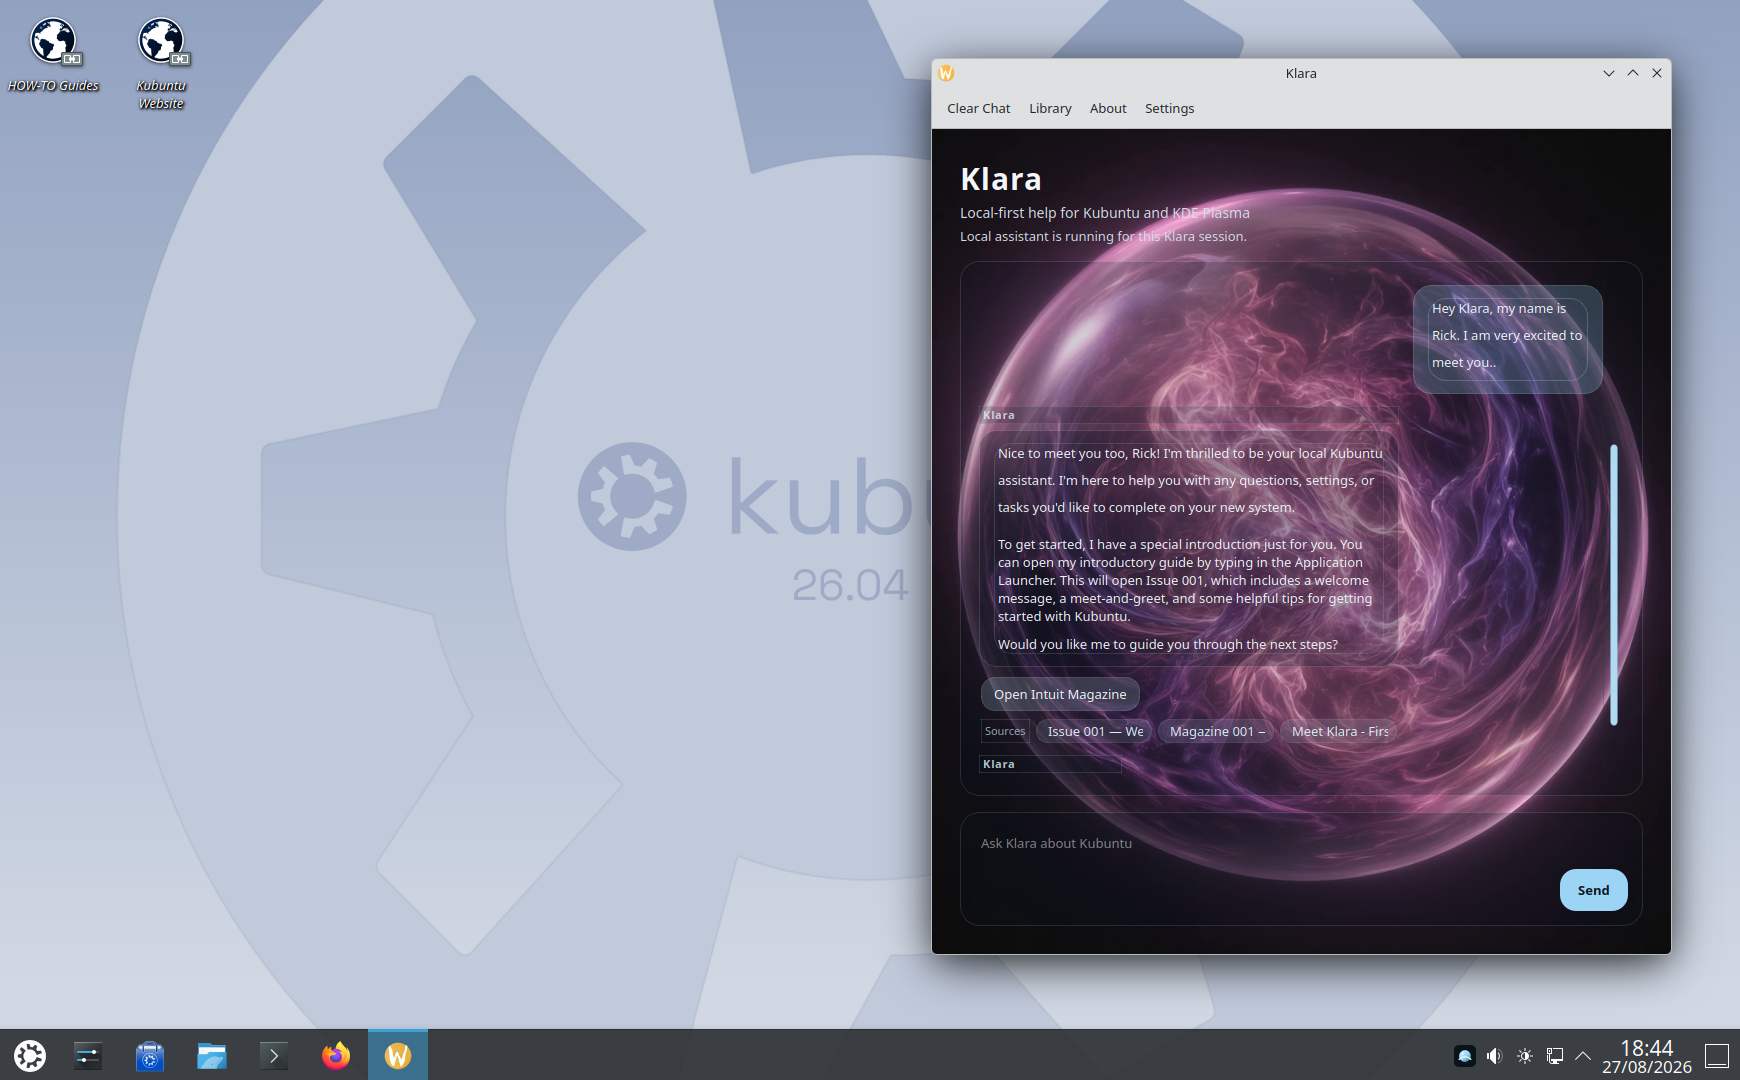This screenshot has width=1740, height=1080.
Task: Click 'Local assistant is running' status text
Action: 1103,237
